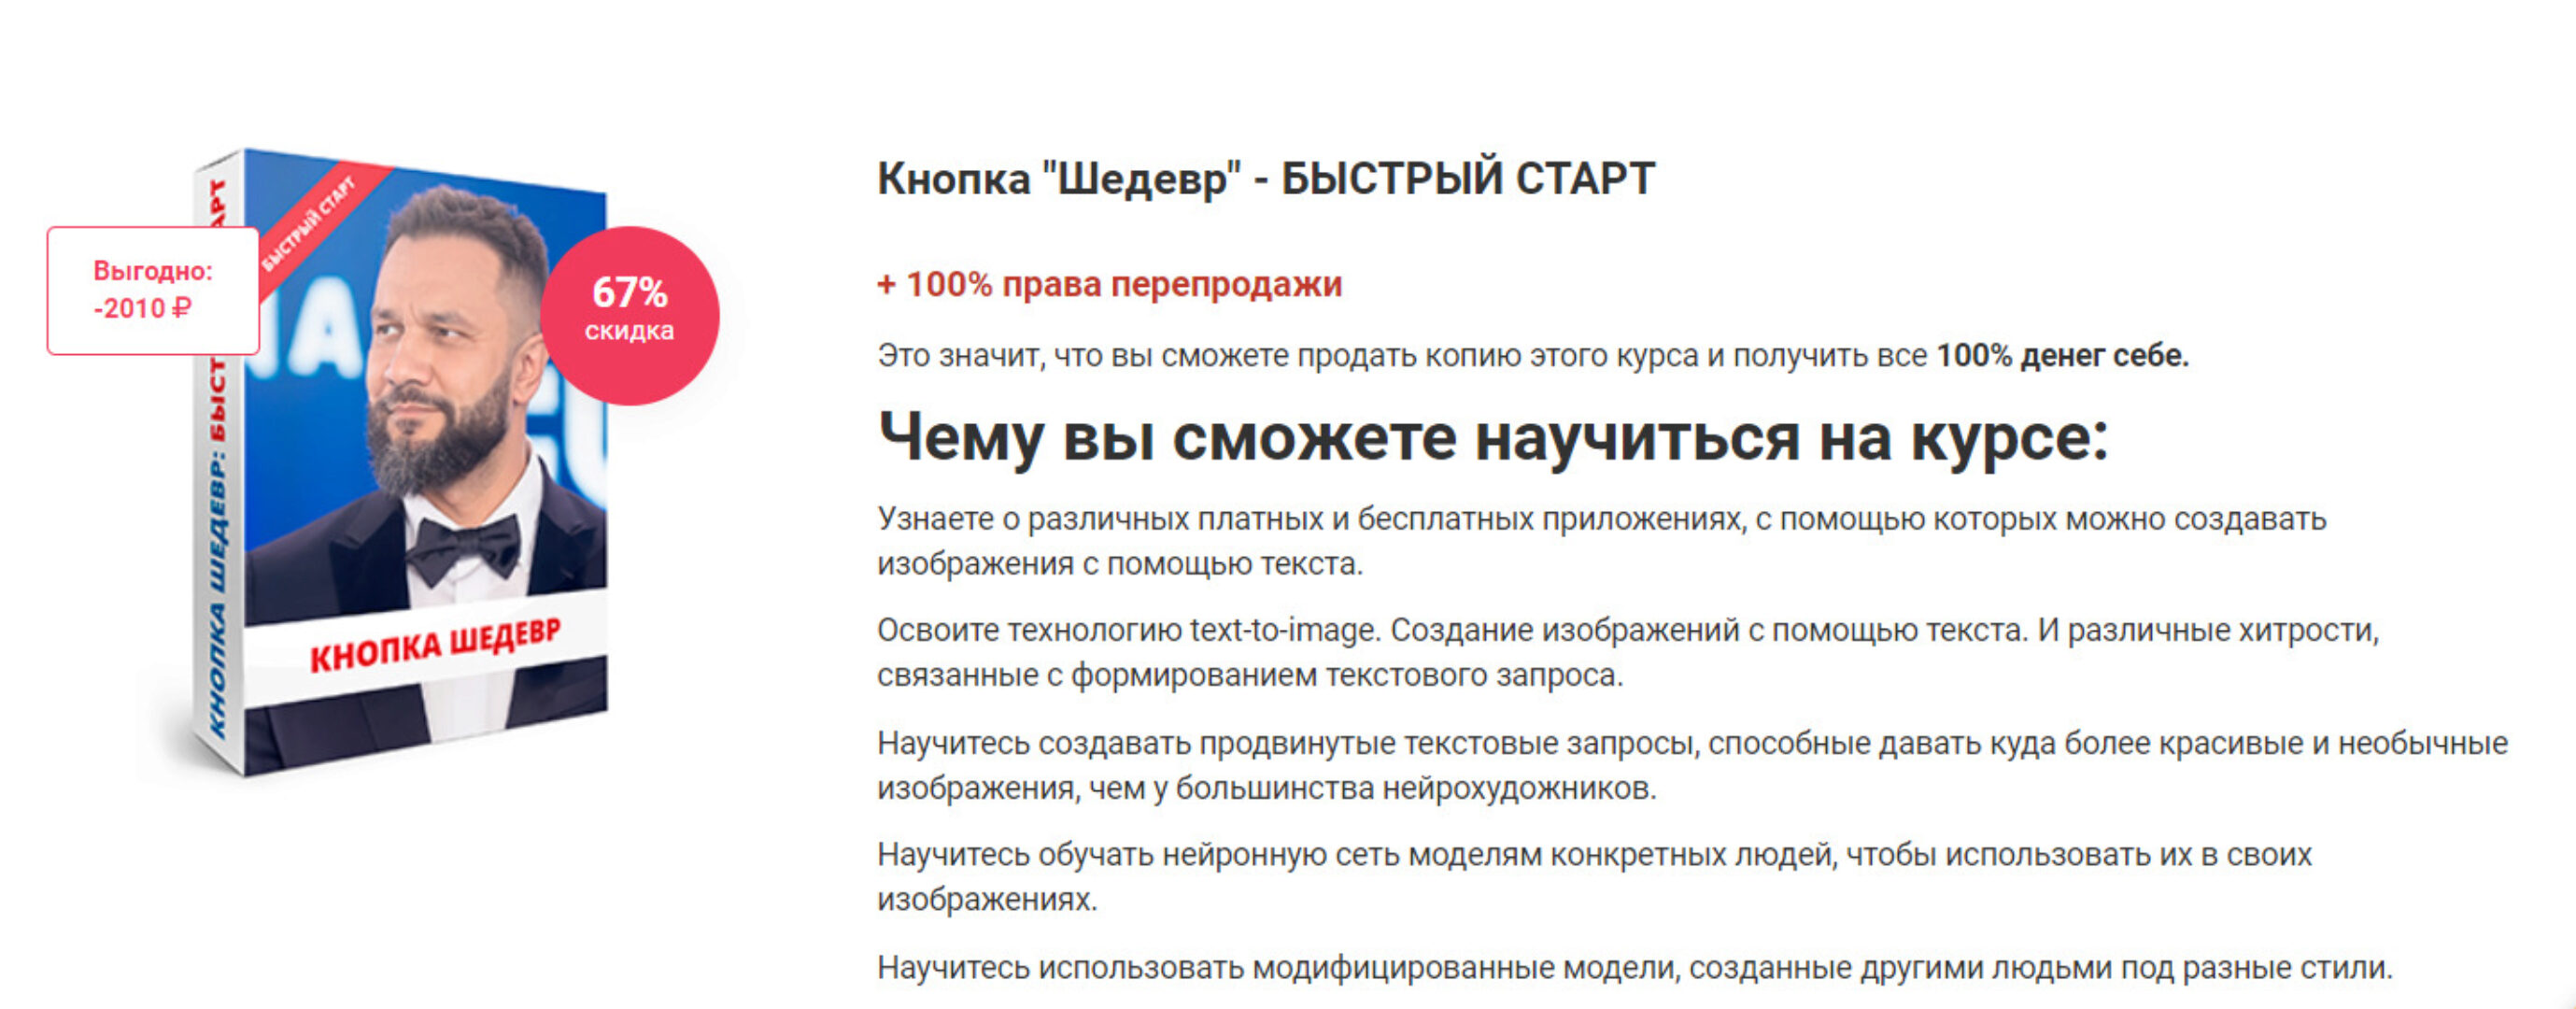This screenshot has width=2576, height=1009.
Task: Click the КНОПКА ШЕДЕВР banner on box
Action: click(435, 647)
